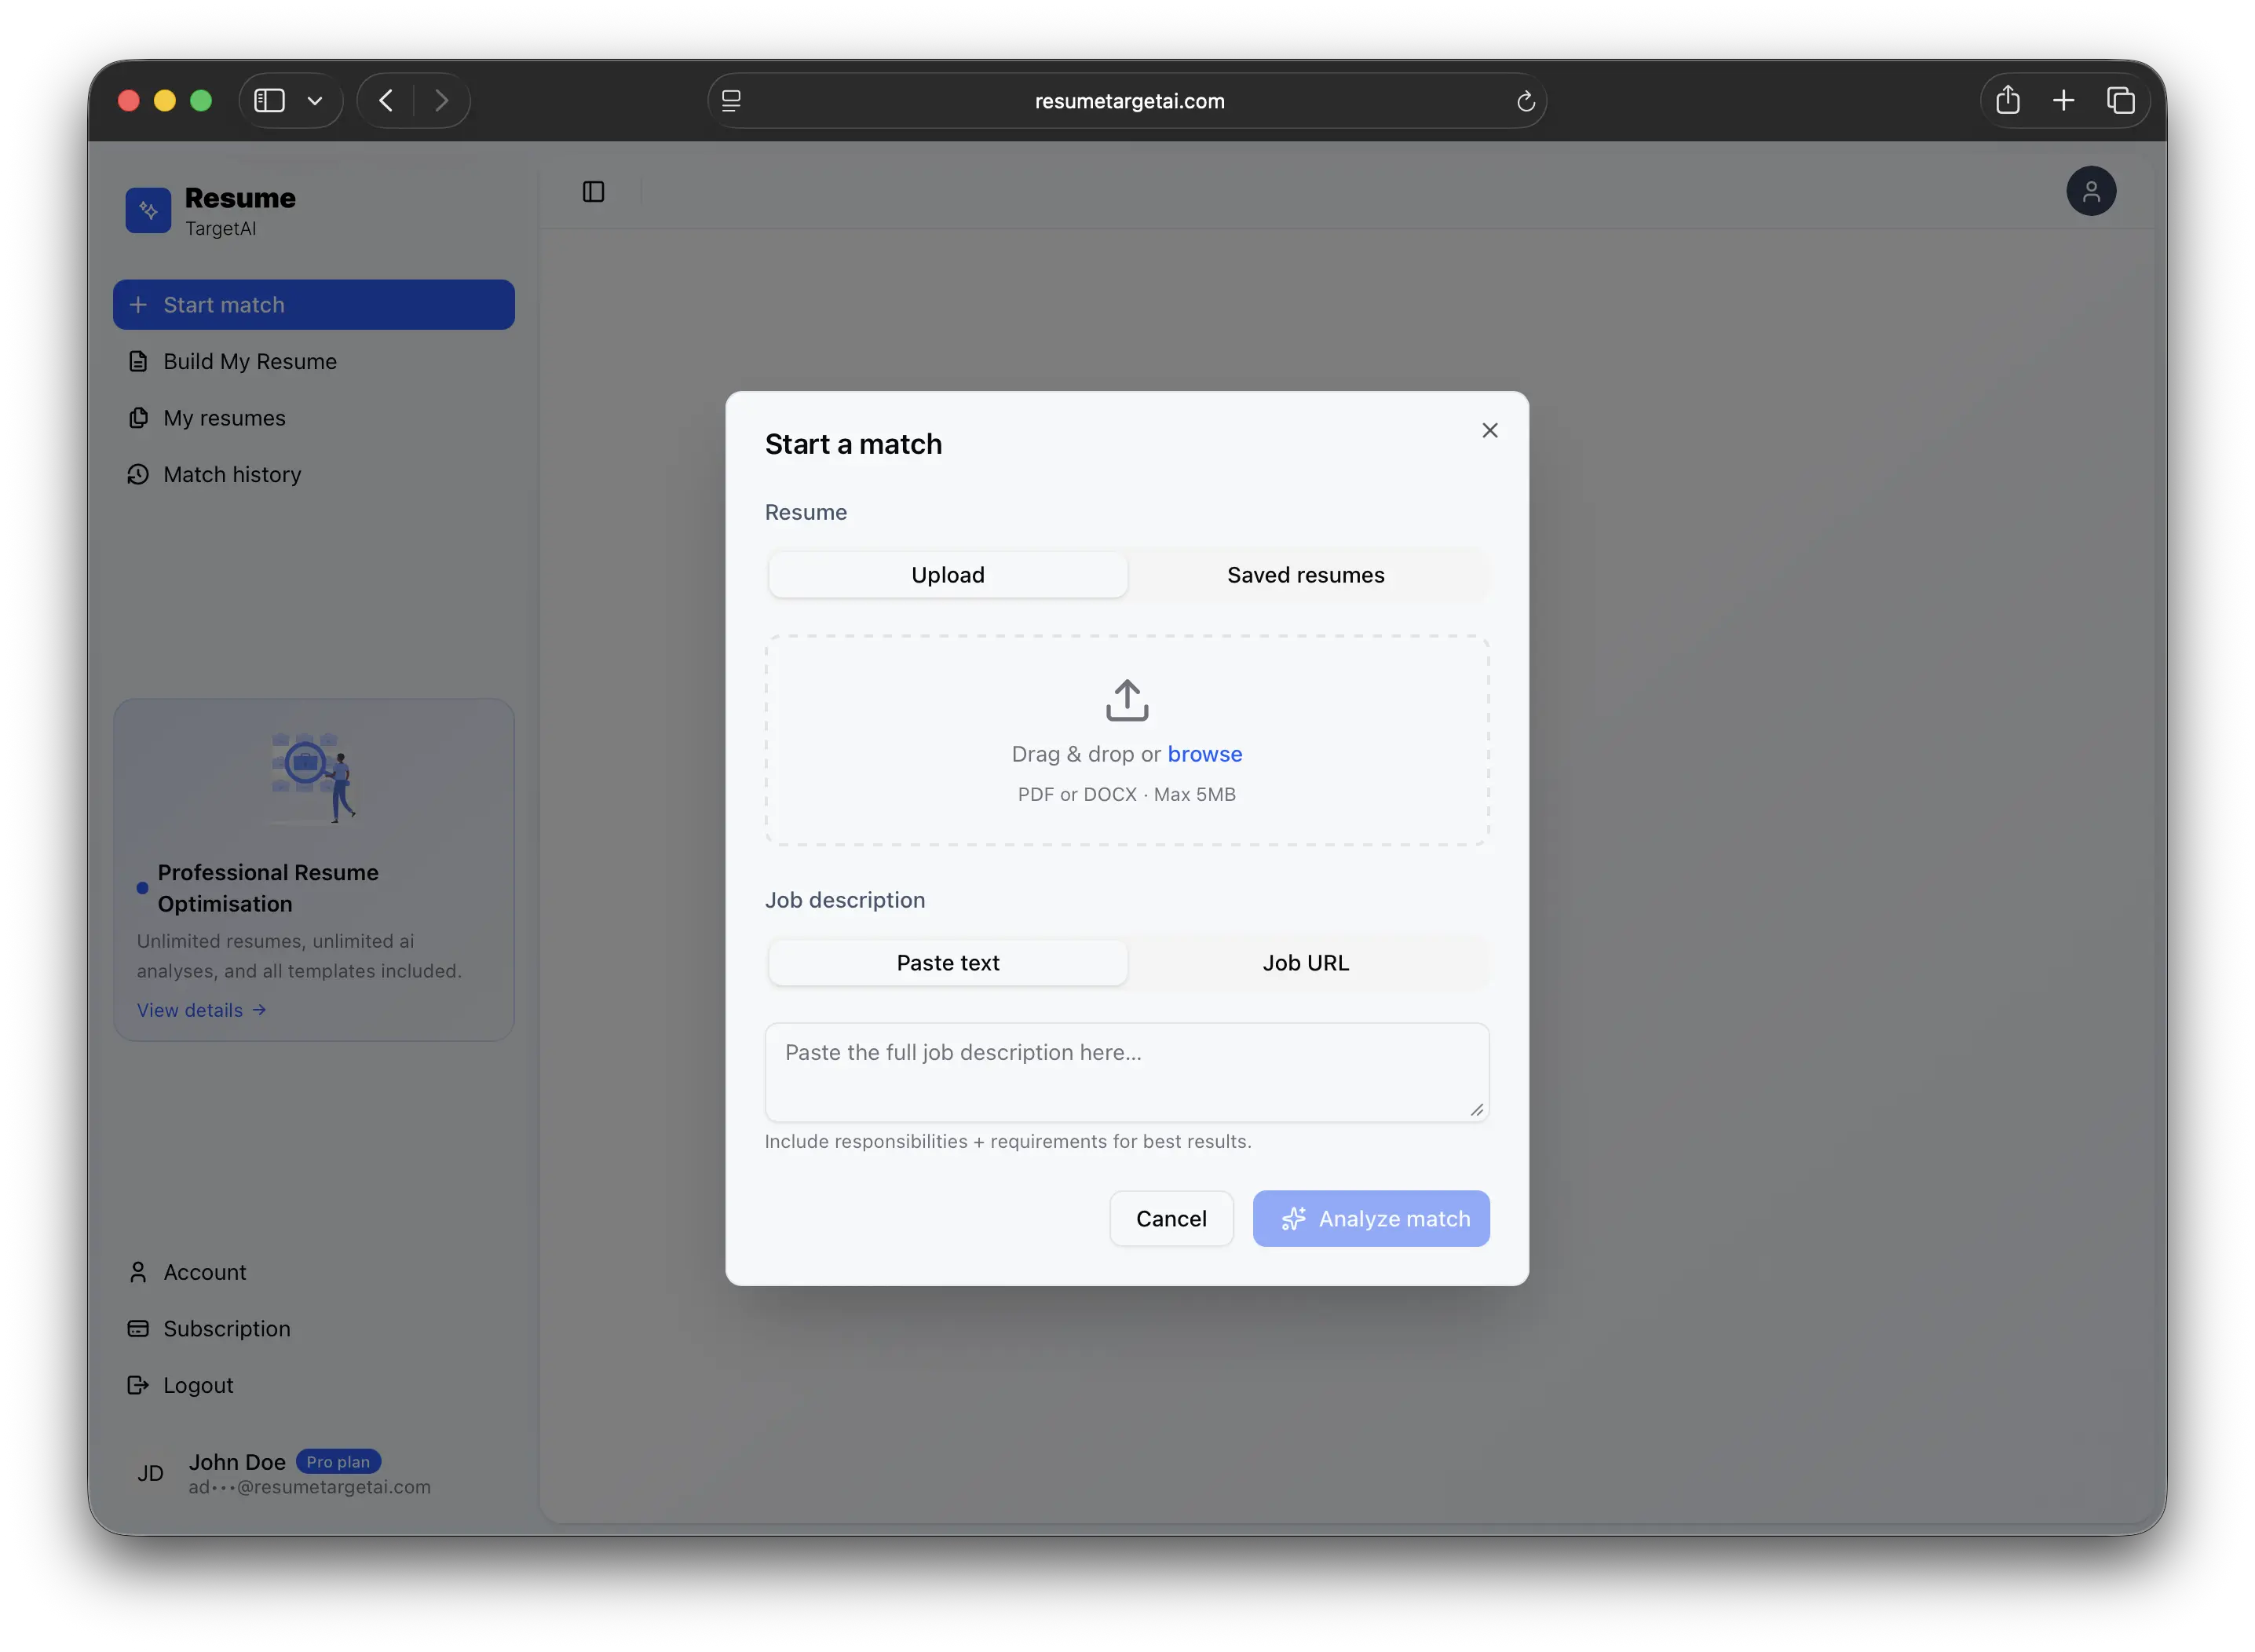The width and height of the screenshot is (2255, 1652).
Task: Click the Build My Resume document icon
Action: click(138, 361)
